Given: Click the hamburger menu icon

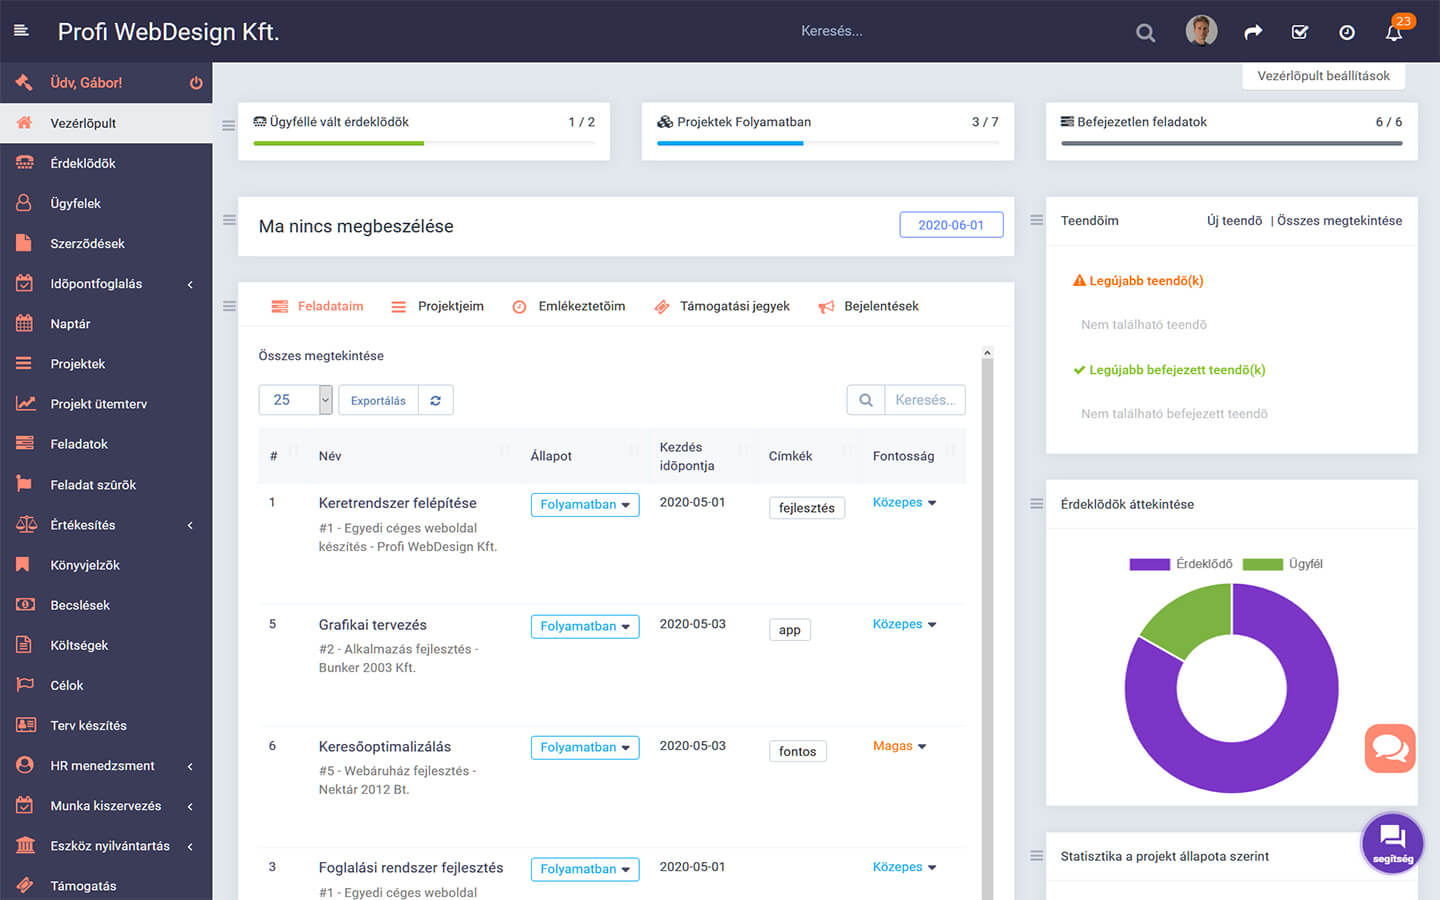Looking at the screenshot, I should (21, 31).
